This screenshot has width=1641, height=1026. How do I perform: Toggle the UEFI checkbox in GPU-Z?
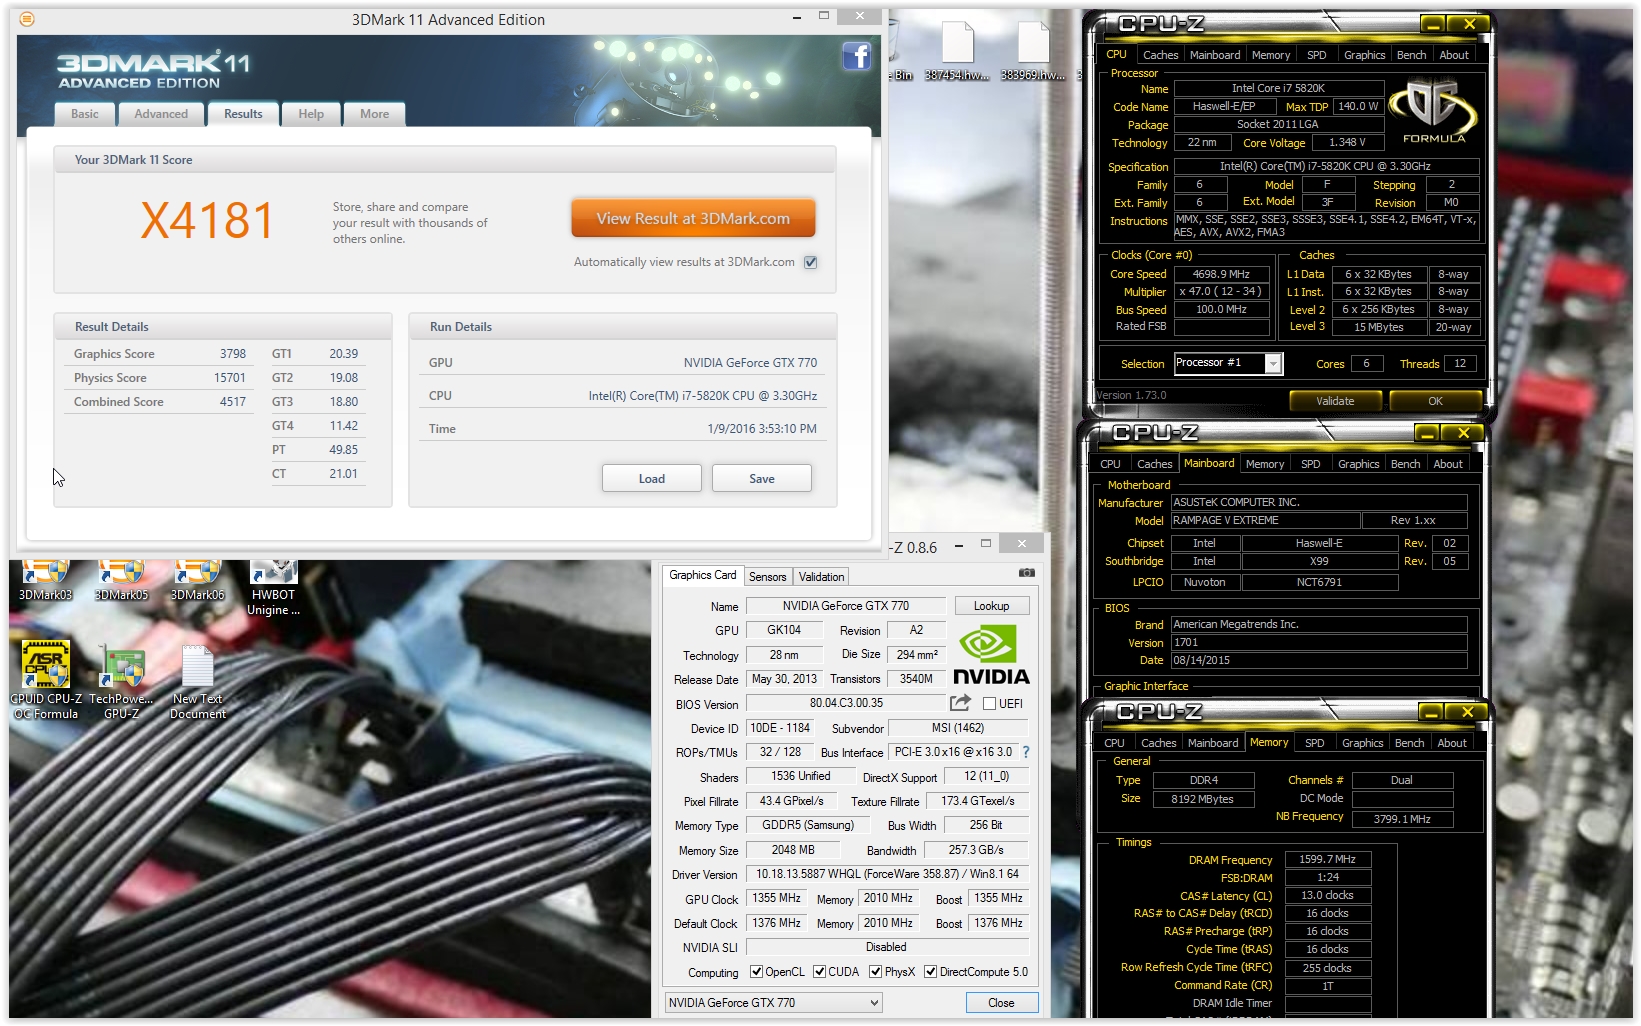(989, 704)
